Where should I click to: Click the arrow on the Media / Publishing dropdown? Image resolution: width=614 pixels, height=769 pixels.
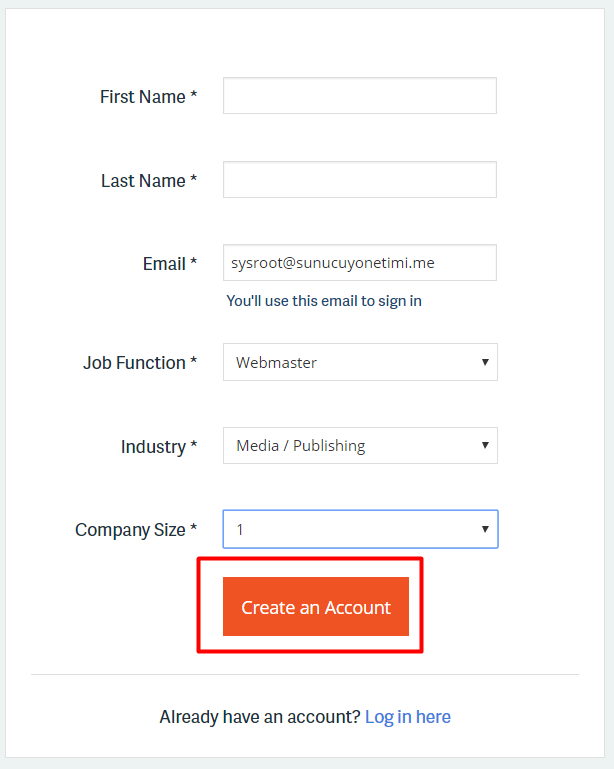coord(485,446)
